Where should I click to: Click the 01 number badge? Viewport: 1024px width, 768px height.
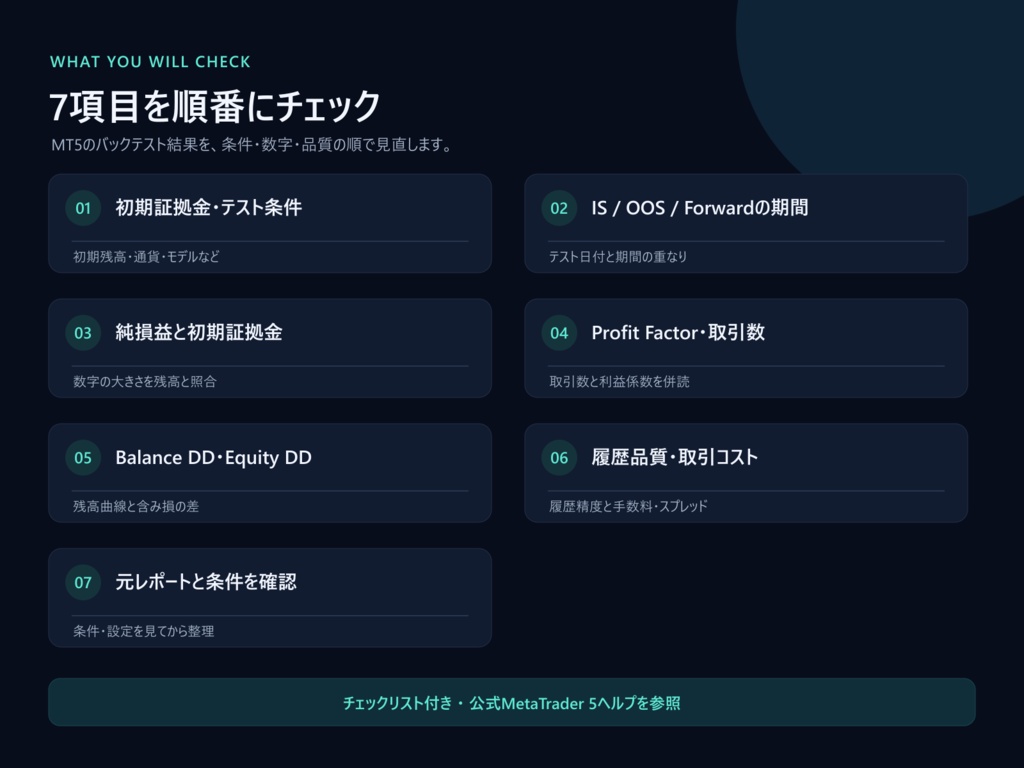pyautogui.click(x=83, y=208)
